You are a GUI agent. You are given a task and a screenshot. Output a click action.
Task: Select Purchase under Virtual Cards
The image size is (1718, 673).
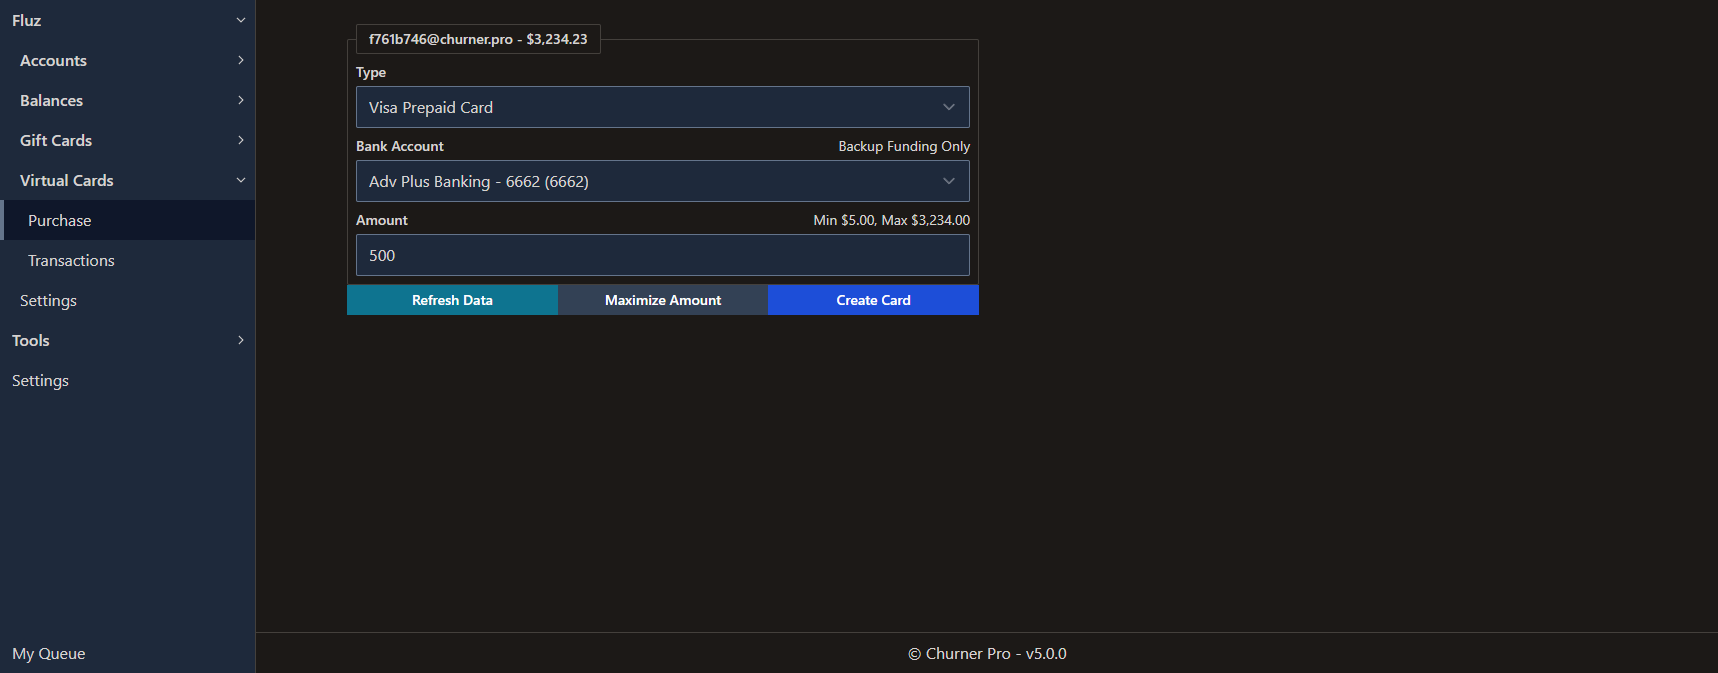(60, 221)
